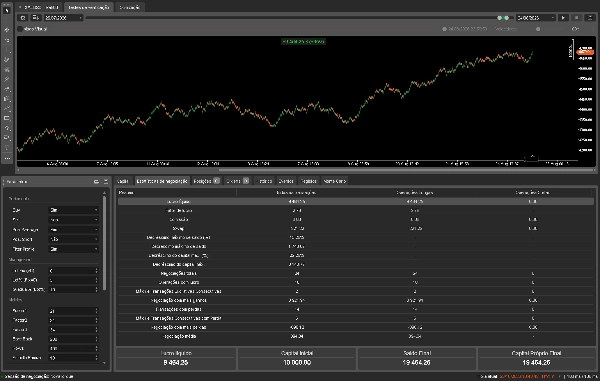
Task: Enable the Modo Visual checkbox
Action: [x=20, y=29]
